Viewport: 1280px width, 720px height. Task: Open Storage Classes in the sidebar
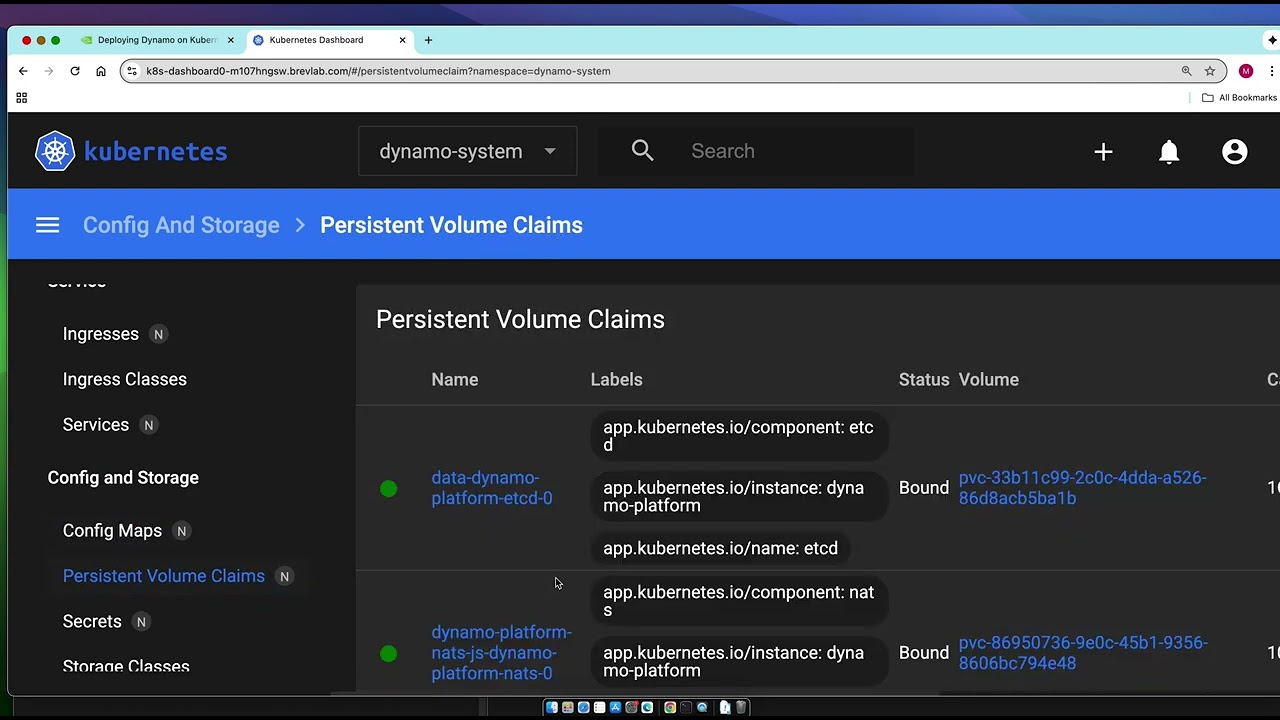point(125,667)
